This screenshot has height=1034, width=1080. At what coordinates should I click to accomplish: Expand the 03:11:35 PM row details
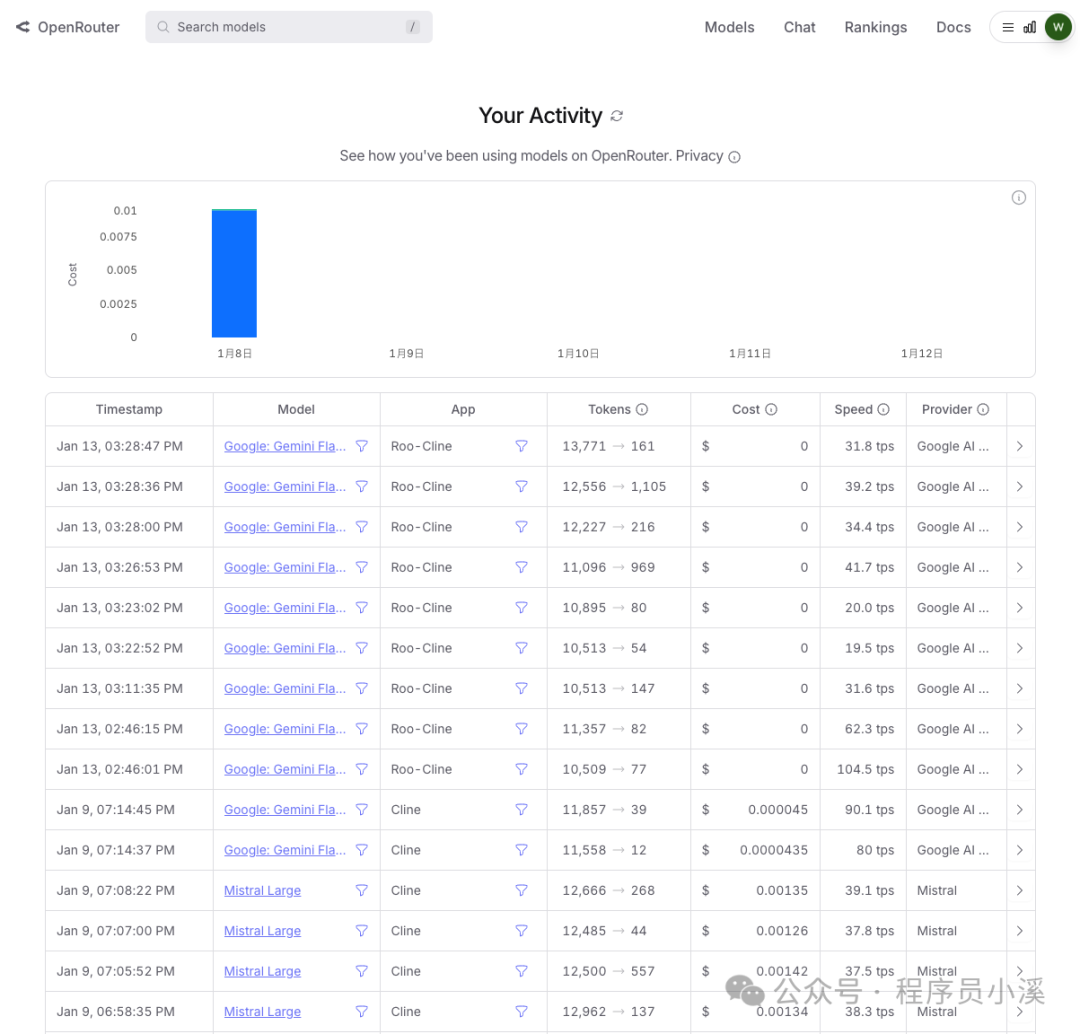pos(1020,689)
